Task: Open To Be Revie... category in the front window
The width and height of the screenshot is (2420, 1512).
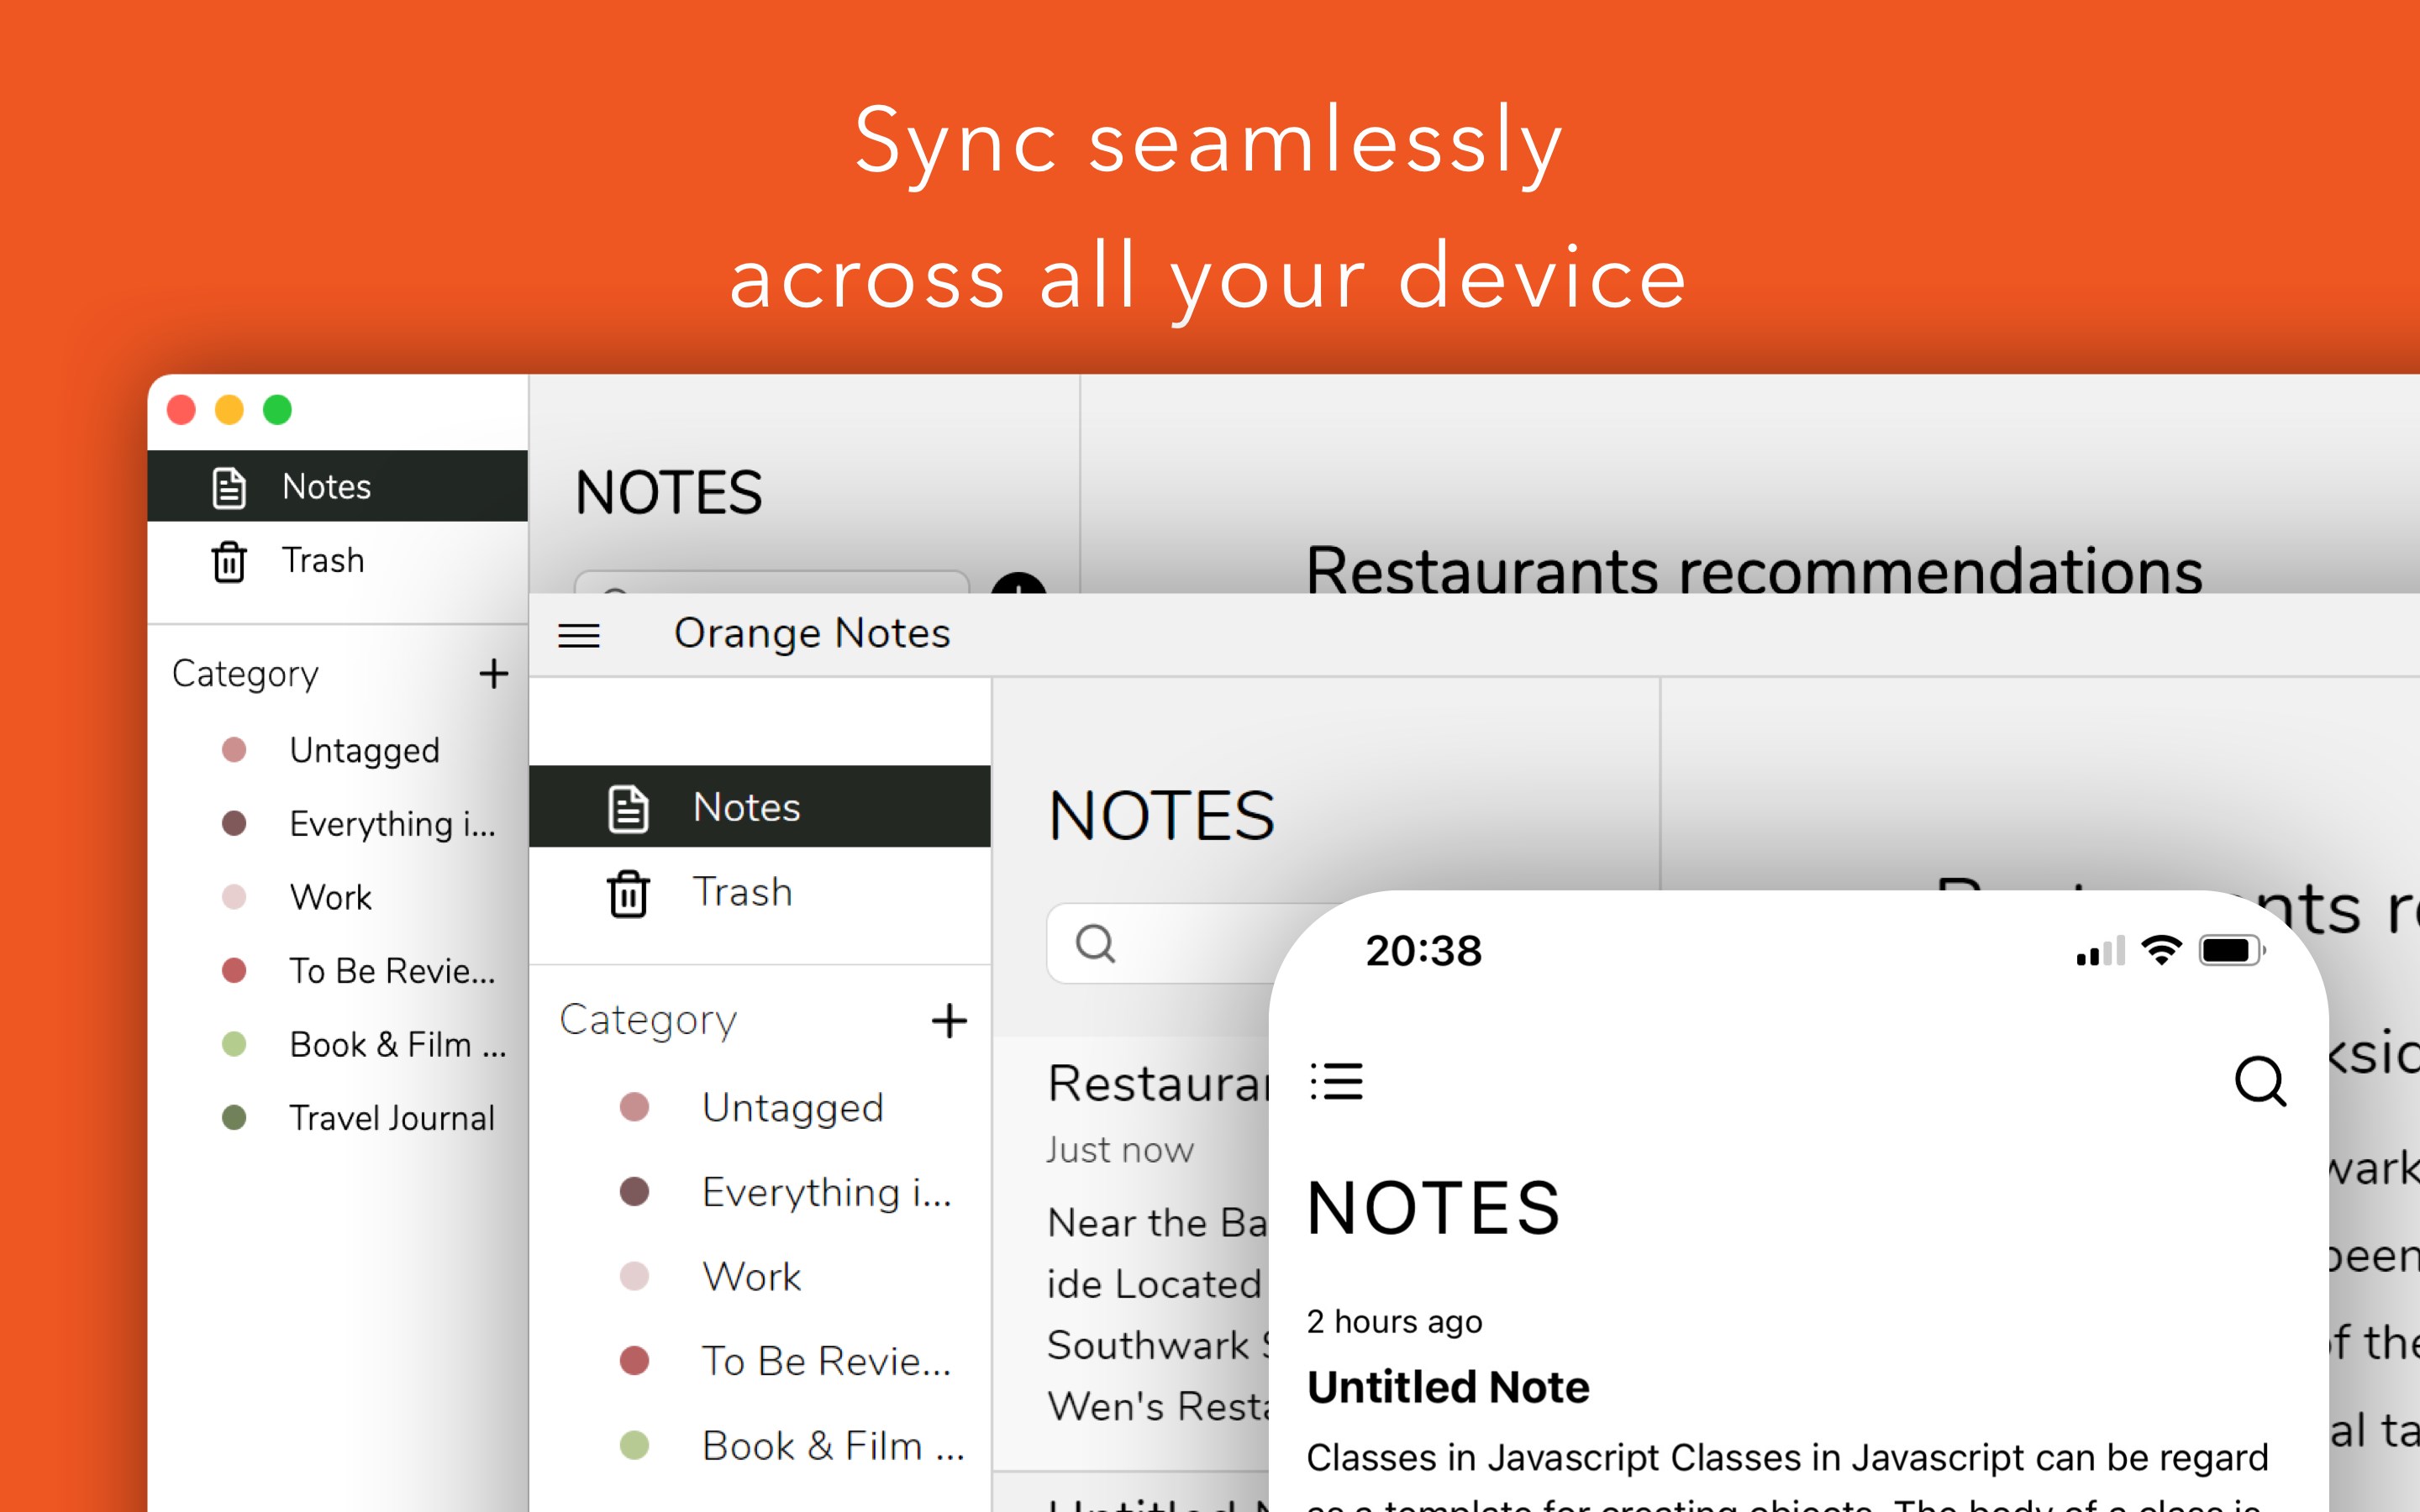Action: (x=825, y=1361)
